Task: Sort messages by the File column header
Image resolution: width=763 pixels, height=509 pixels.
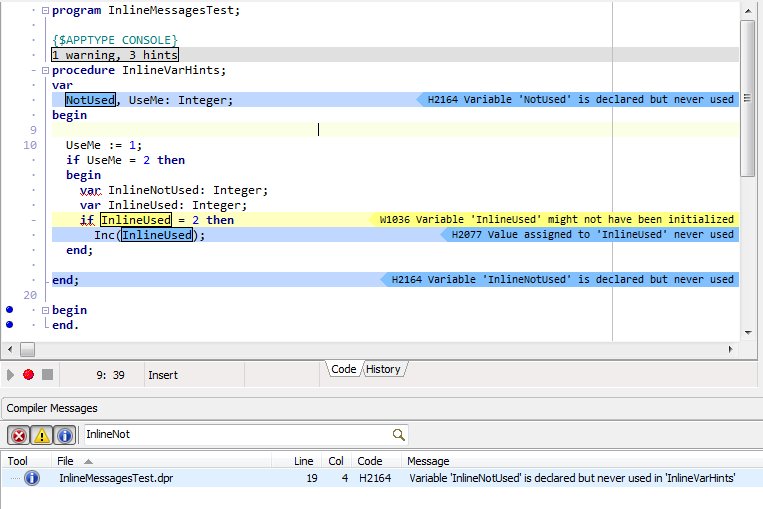Action: pos(161,461)
